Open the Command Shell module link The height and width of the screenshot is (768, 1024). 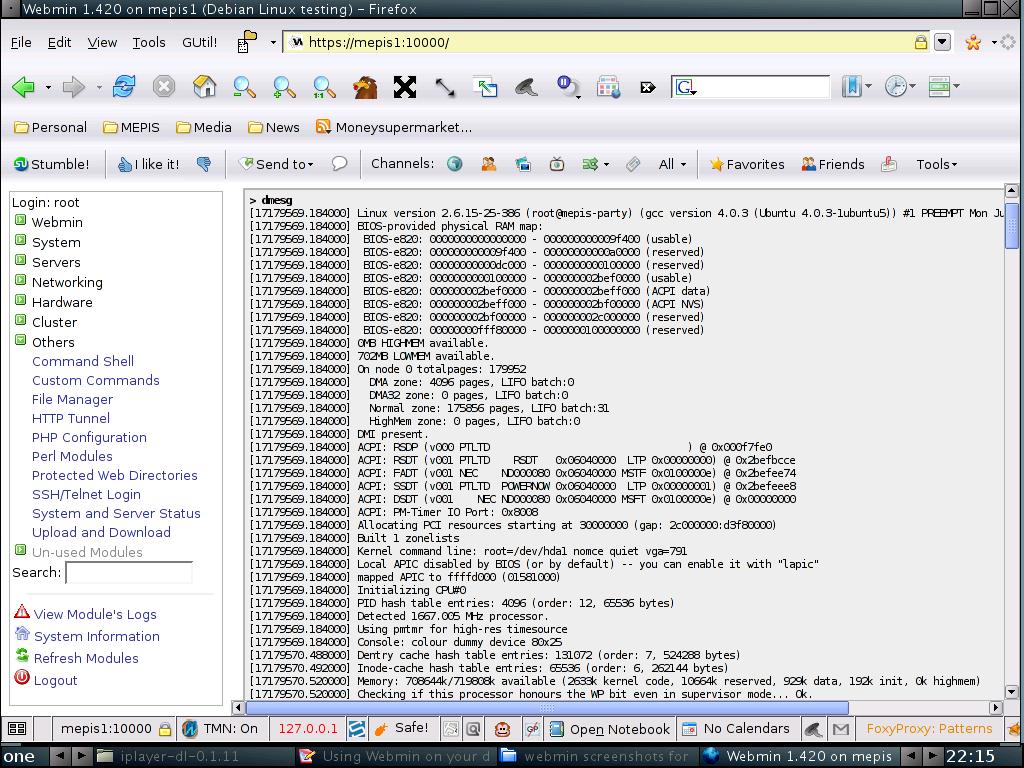pyautogui.click(x=83, y=361)
